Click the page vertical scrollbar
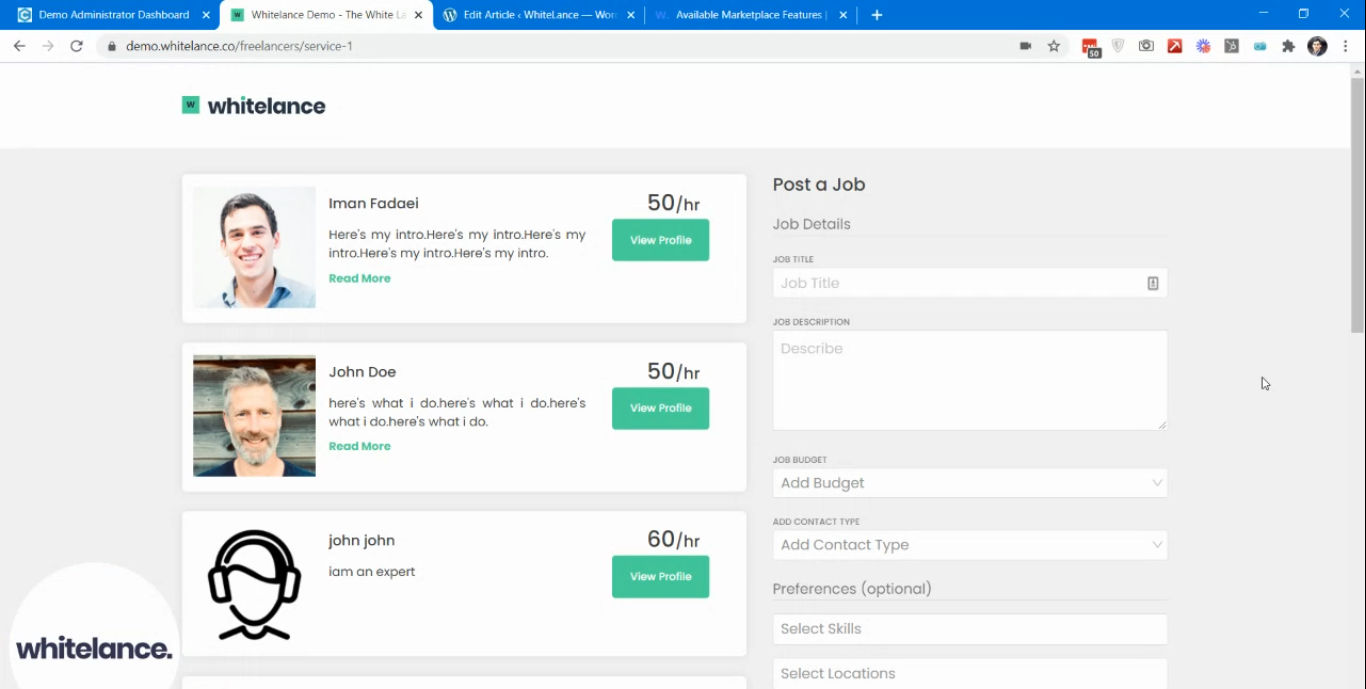Viewport: 1366px width, 689px height. click(1357, 205)
